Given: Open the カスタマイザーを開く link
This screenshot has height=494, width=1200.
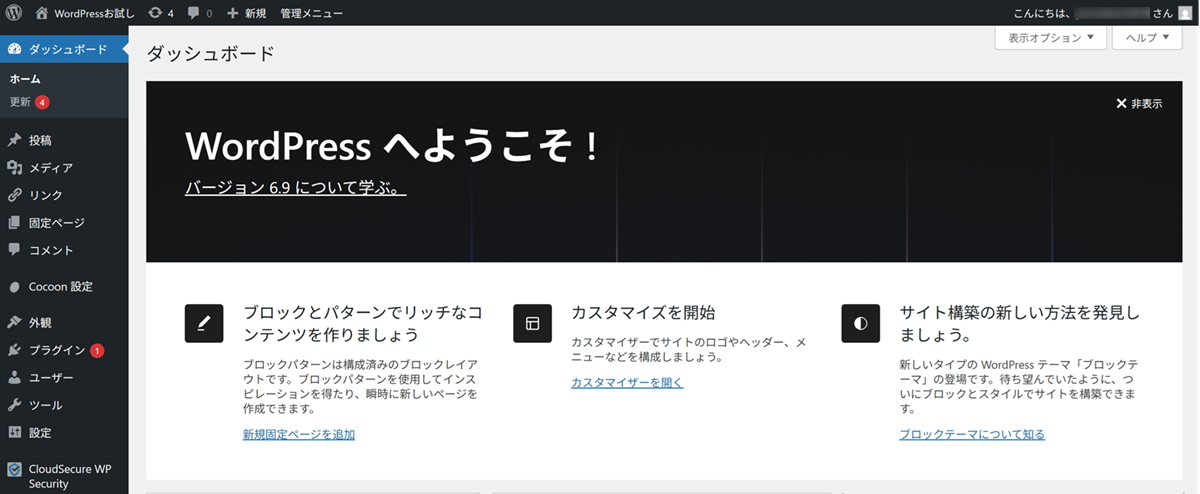Looking at the screenshot, I should click(627, 382).
